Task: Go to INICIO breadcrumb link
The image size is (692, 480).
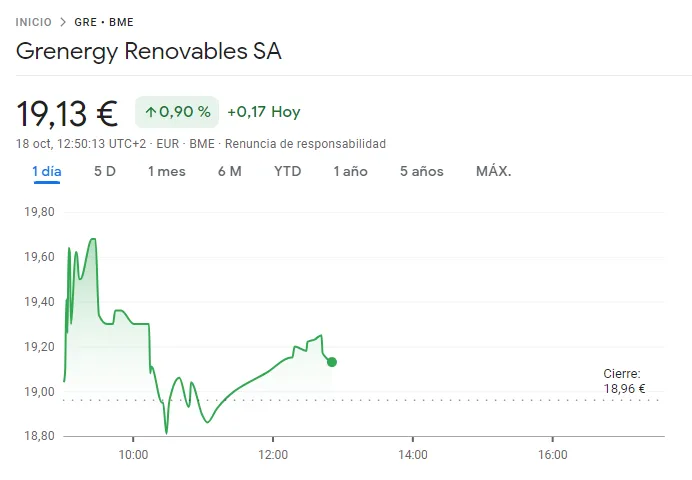Action: coord(34,22)
